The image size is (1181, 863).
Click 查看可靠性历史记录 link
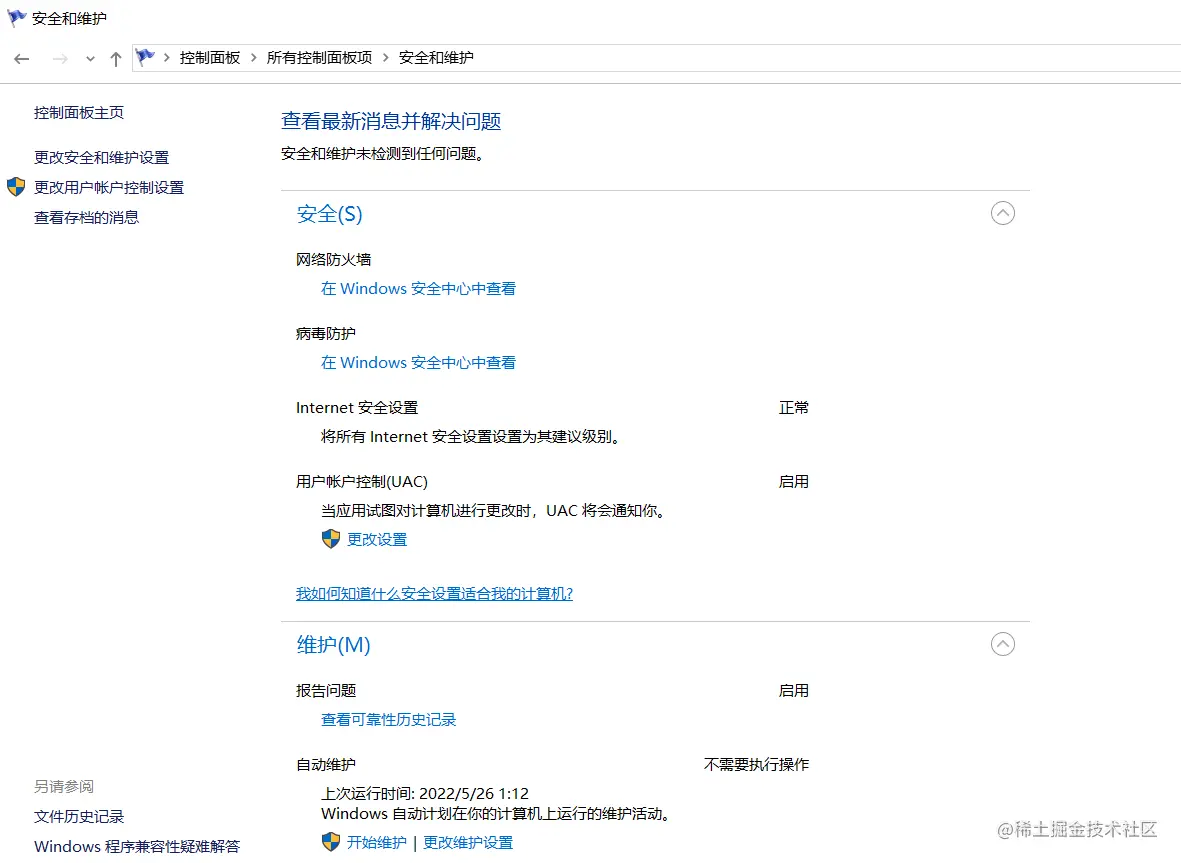388,719
